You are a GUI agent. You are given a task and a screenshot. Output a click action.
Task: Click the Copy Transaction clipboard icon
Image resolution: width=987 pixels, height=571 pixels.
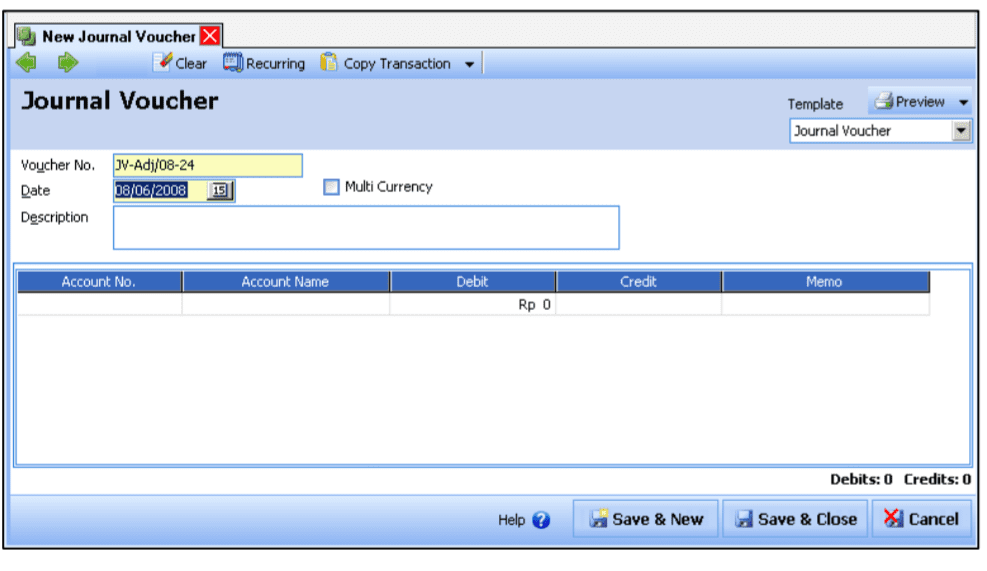coord(329,63)
